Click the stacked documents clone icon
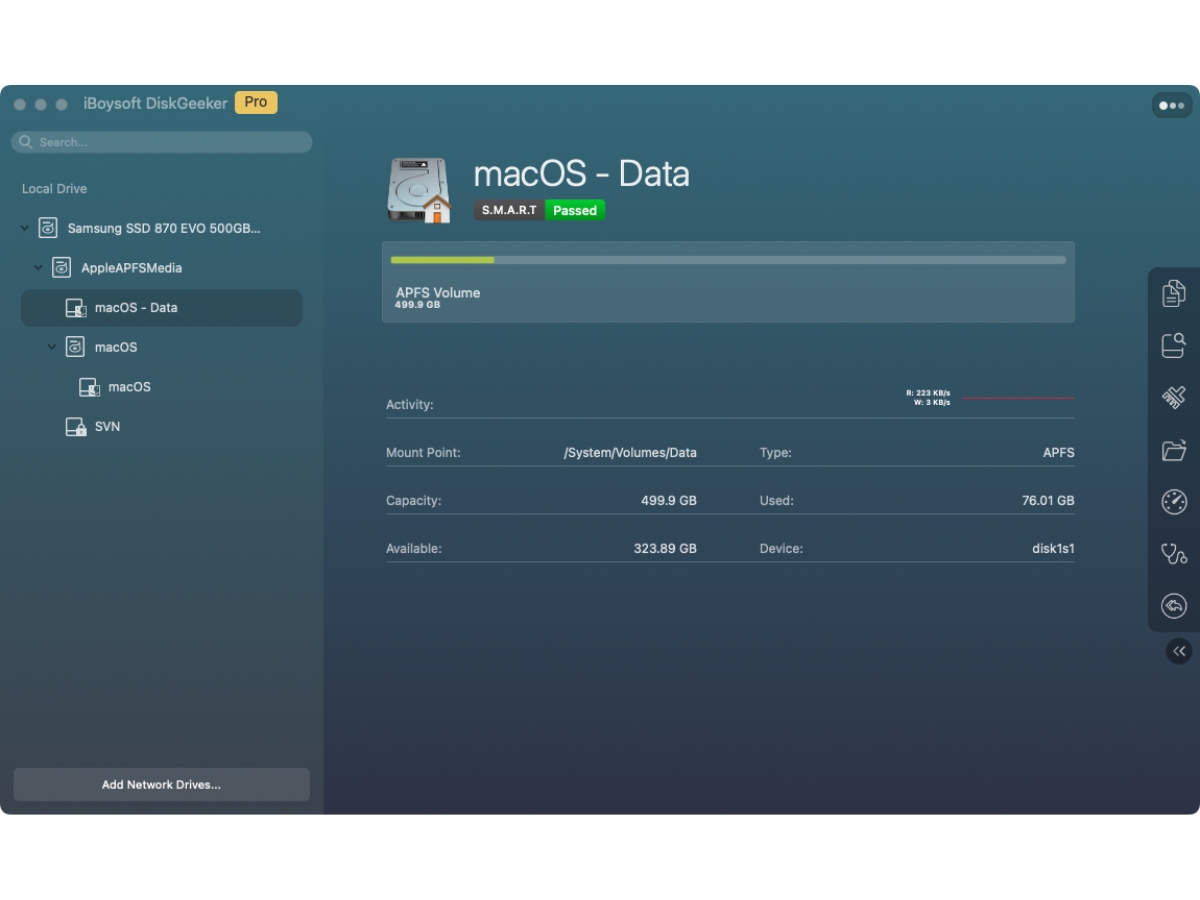The height and width of the screenshot is (900, 1200). 1174,293
